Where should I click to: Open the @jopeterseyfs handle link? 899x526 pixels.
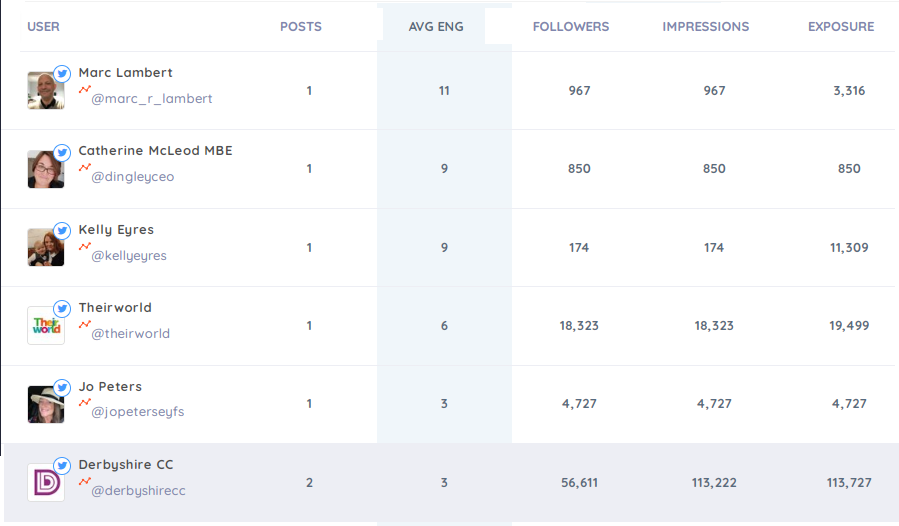click(138, 412)
